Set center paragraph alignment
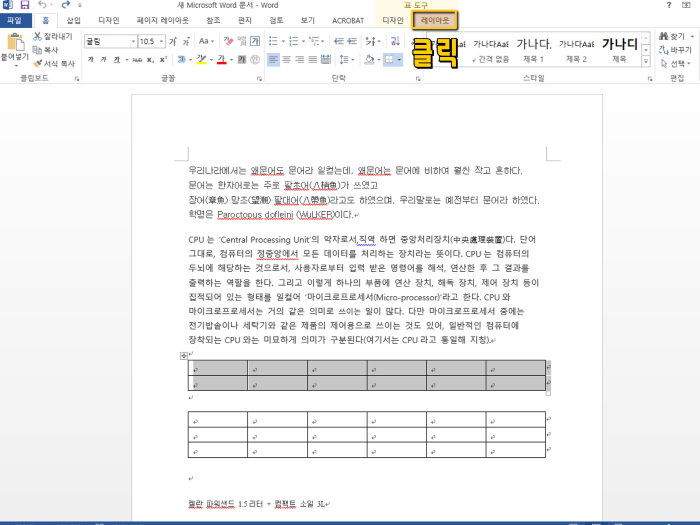 point(287,59)
